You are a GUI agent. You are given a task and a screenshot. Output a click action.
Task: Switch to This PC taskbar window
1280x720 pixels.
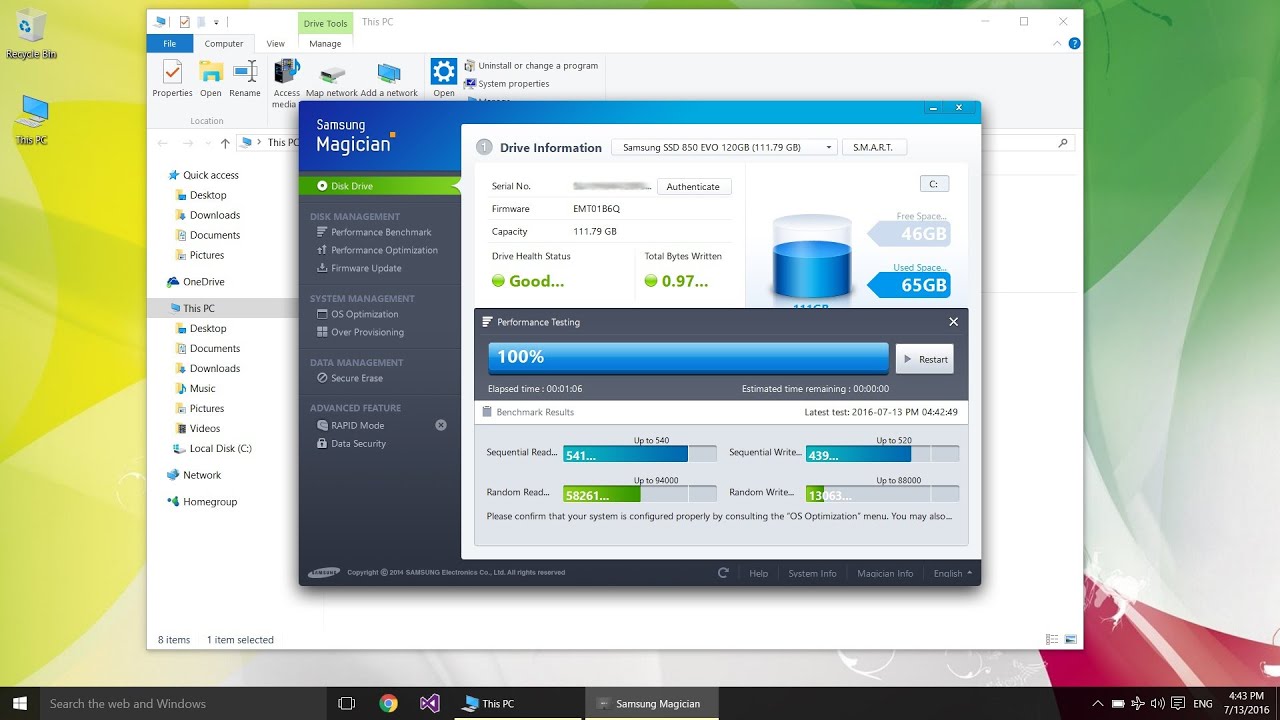coord(519,703)
